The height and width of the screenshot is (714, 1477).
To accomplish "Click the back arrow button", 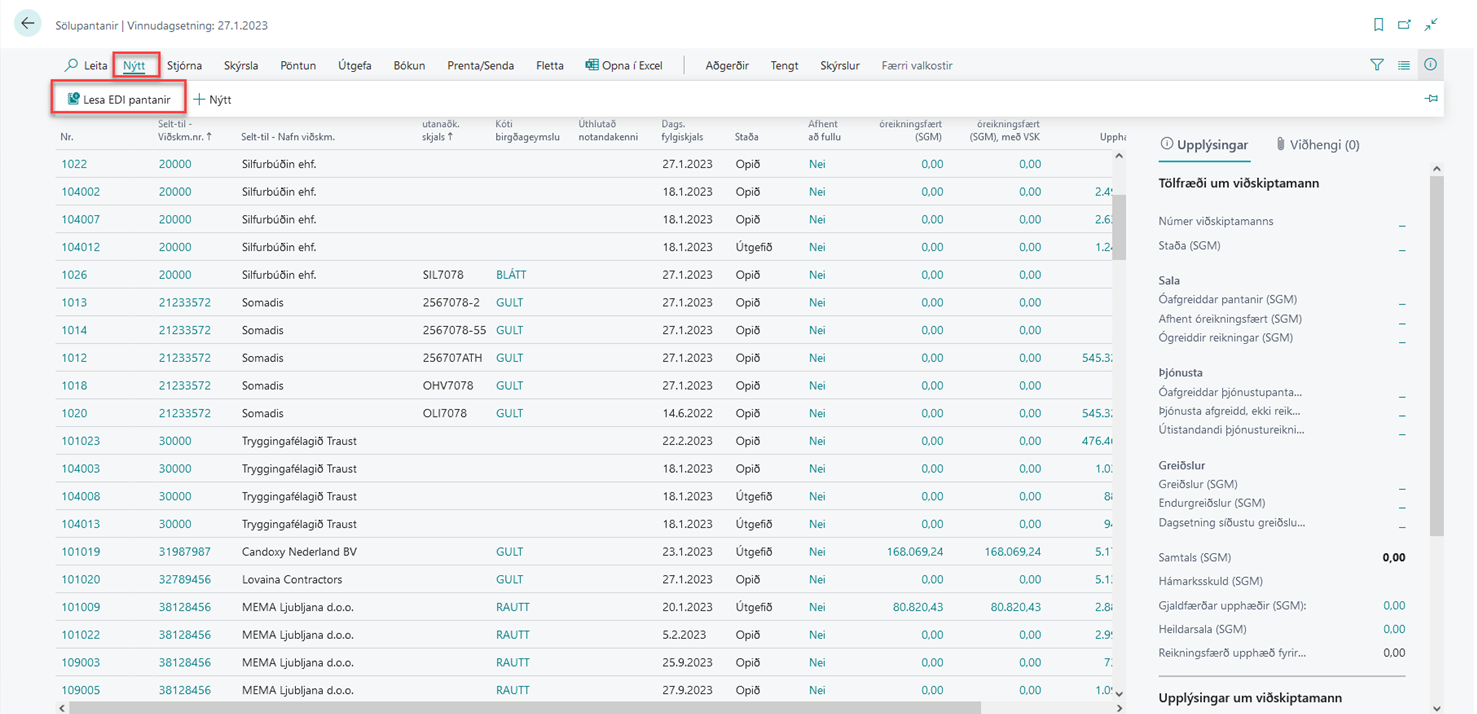I will click(27, 24).
